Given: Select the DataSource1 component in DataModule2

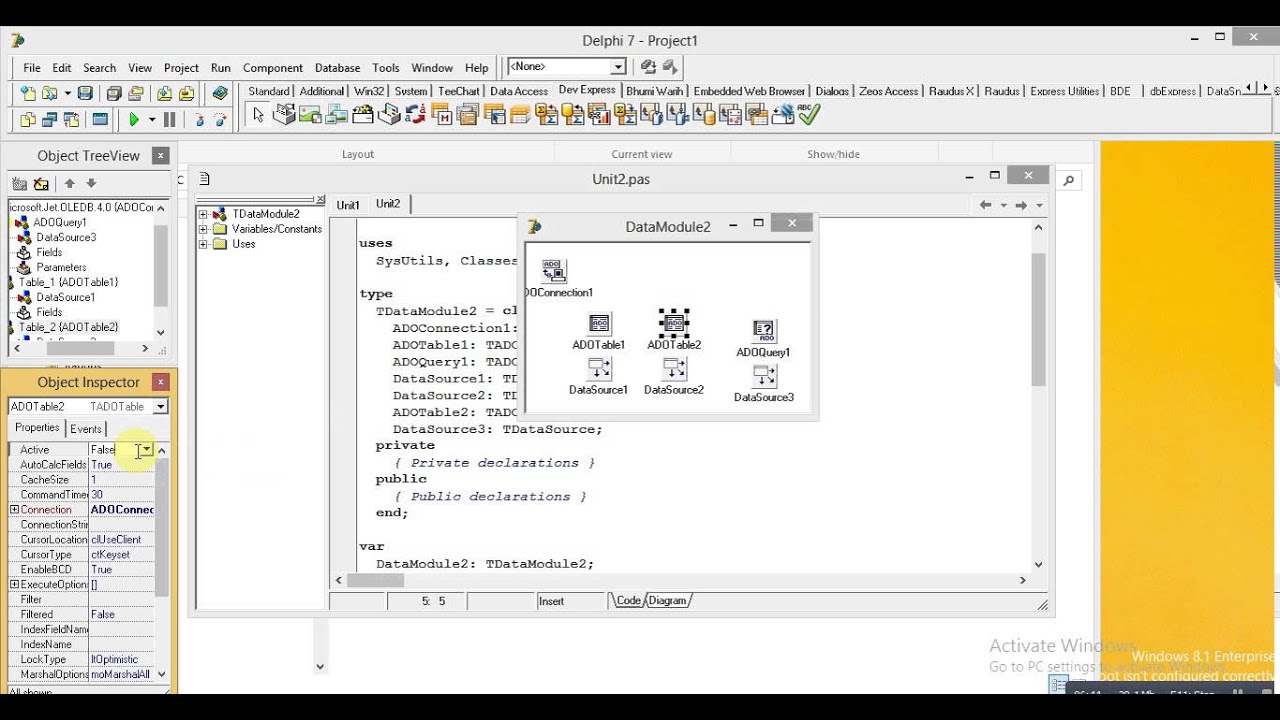Looking at the screenshot, I should point(599,369).
